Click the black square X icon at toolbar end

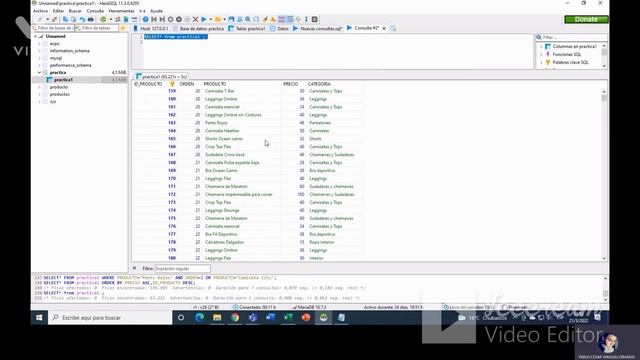[x=315, y=19]
